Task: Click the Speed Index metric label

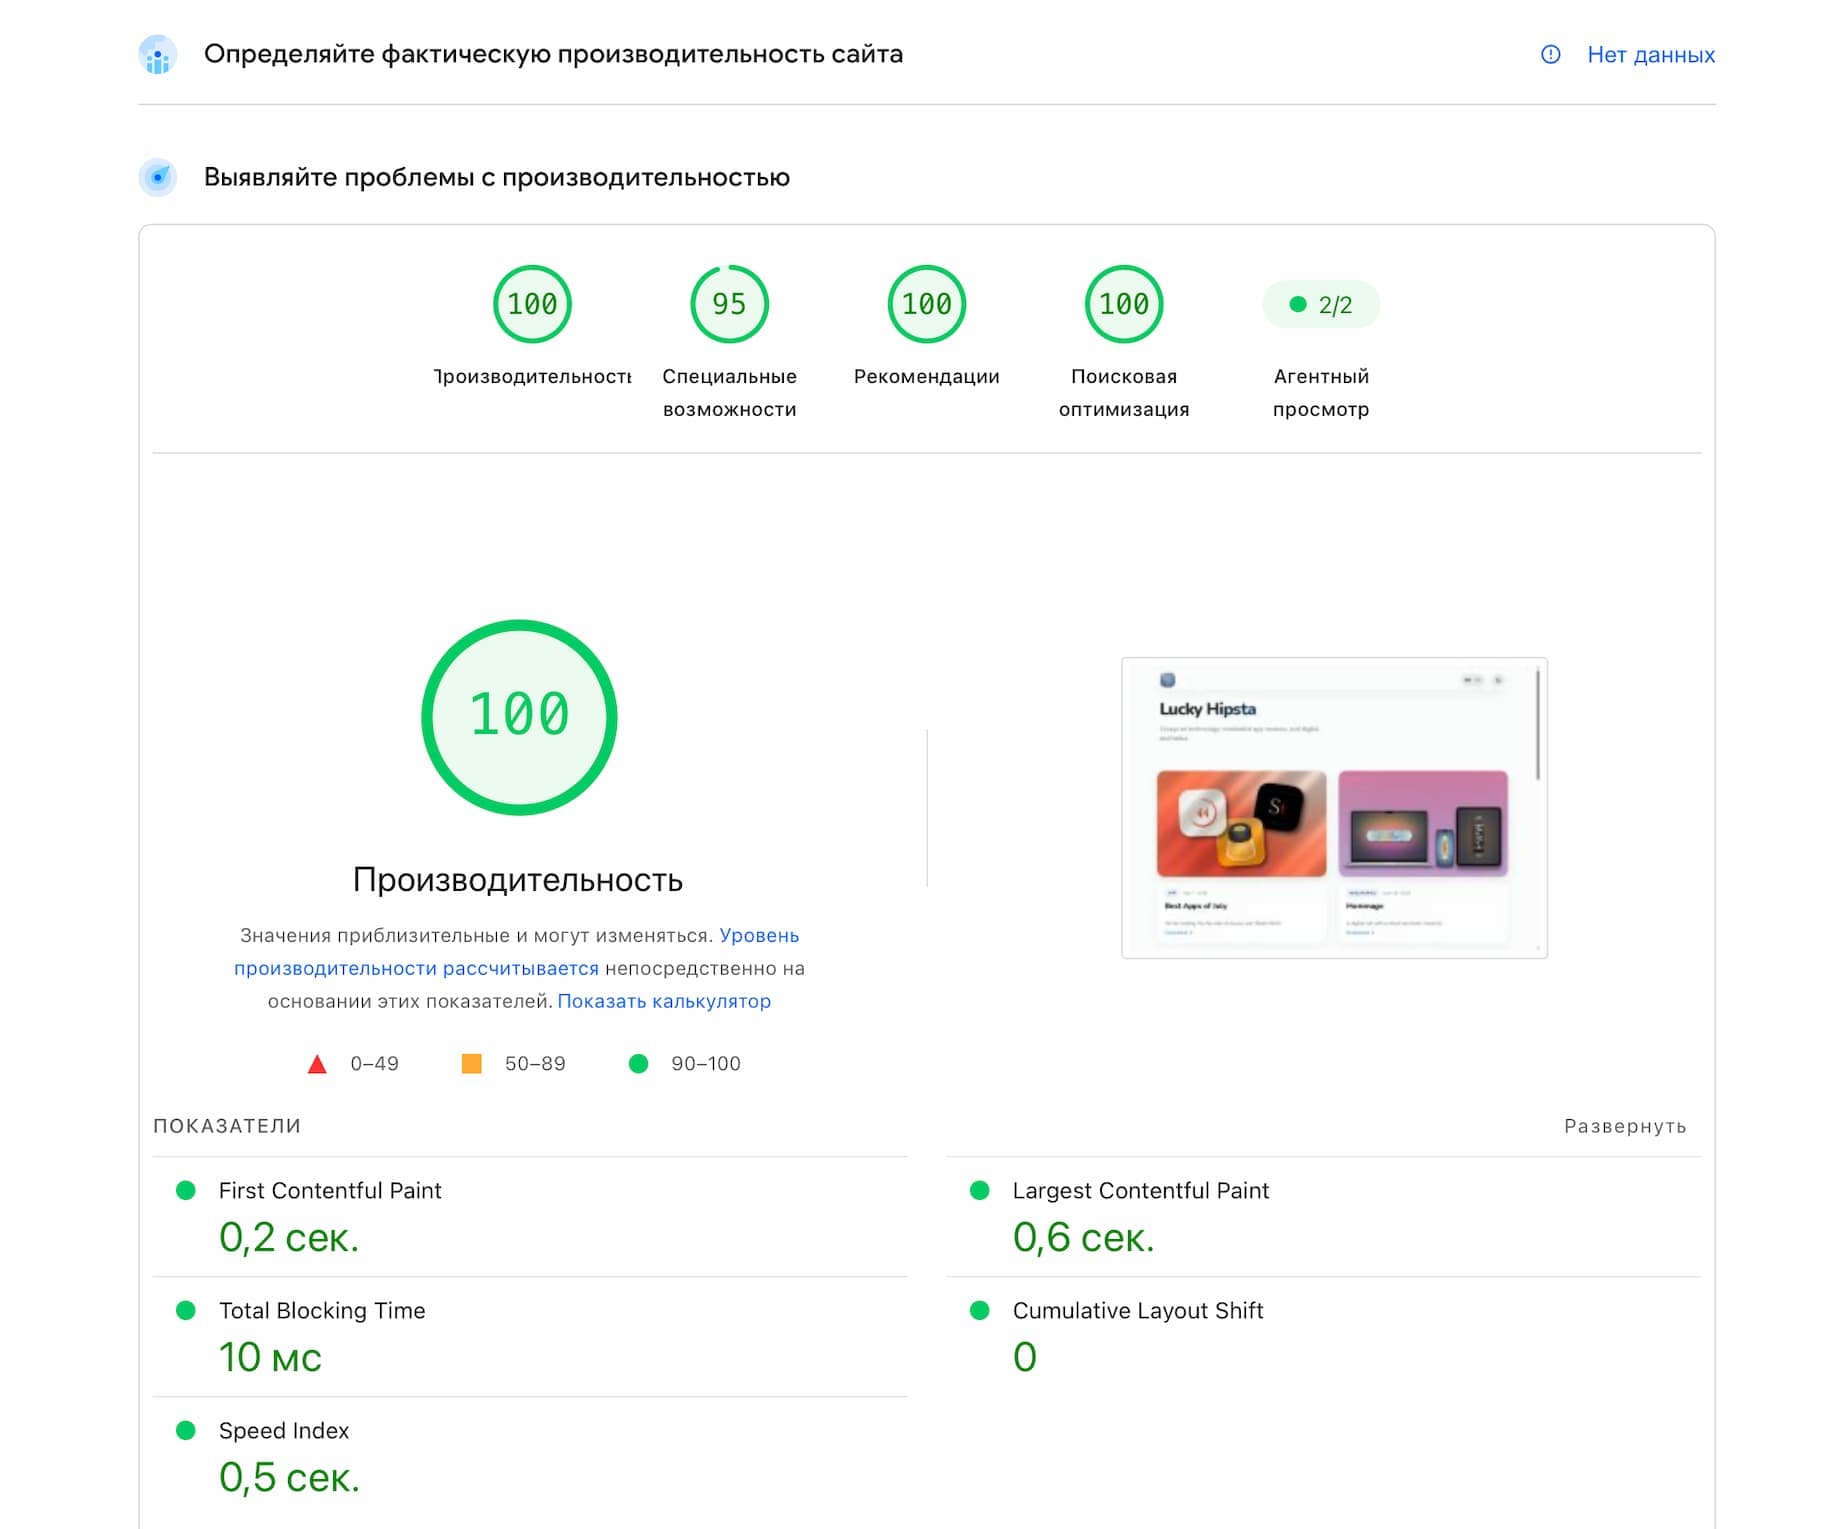Action: click(284, 1430)
